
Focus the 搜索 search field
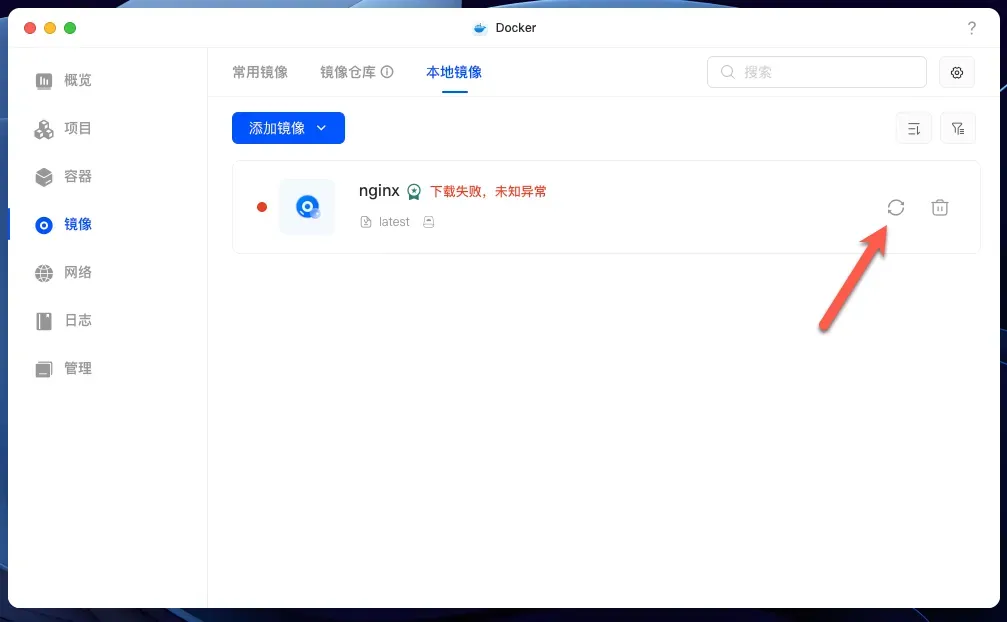click(816, 72)
